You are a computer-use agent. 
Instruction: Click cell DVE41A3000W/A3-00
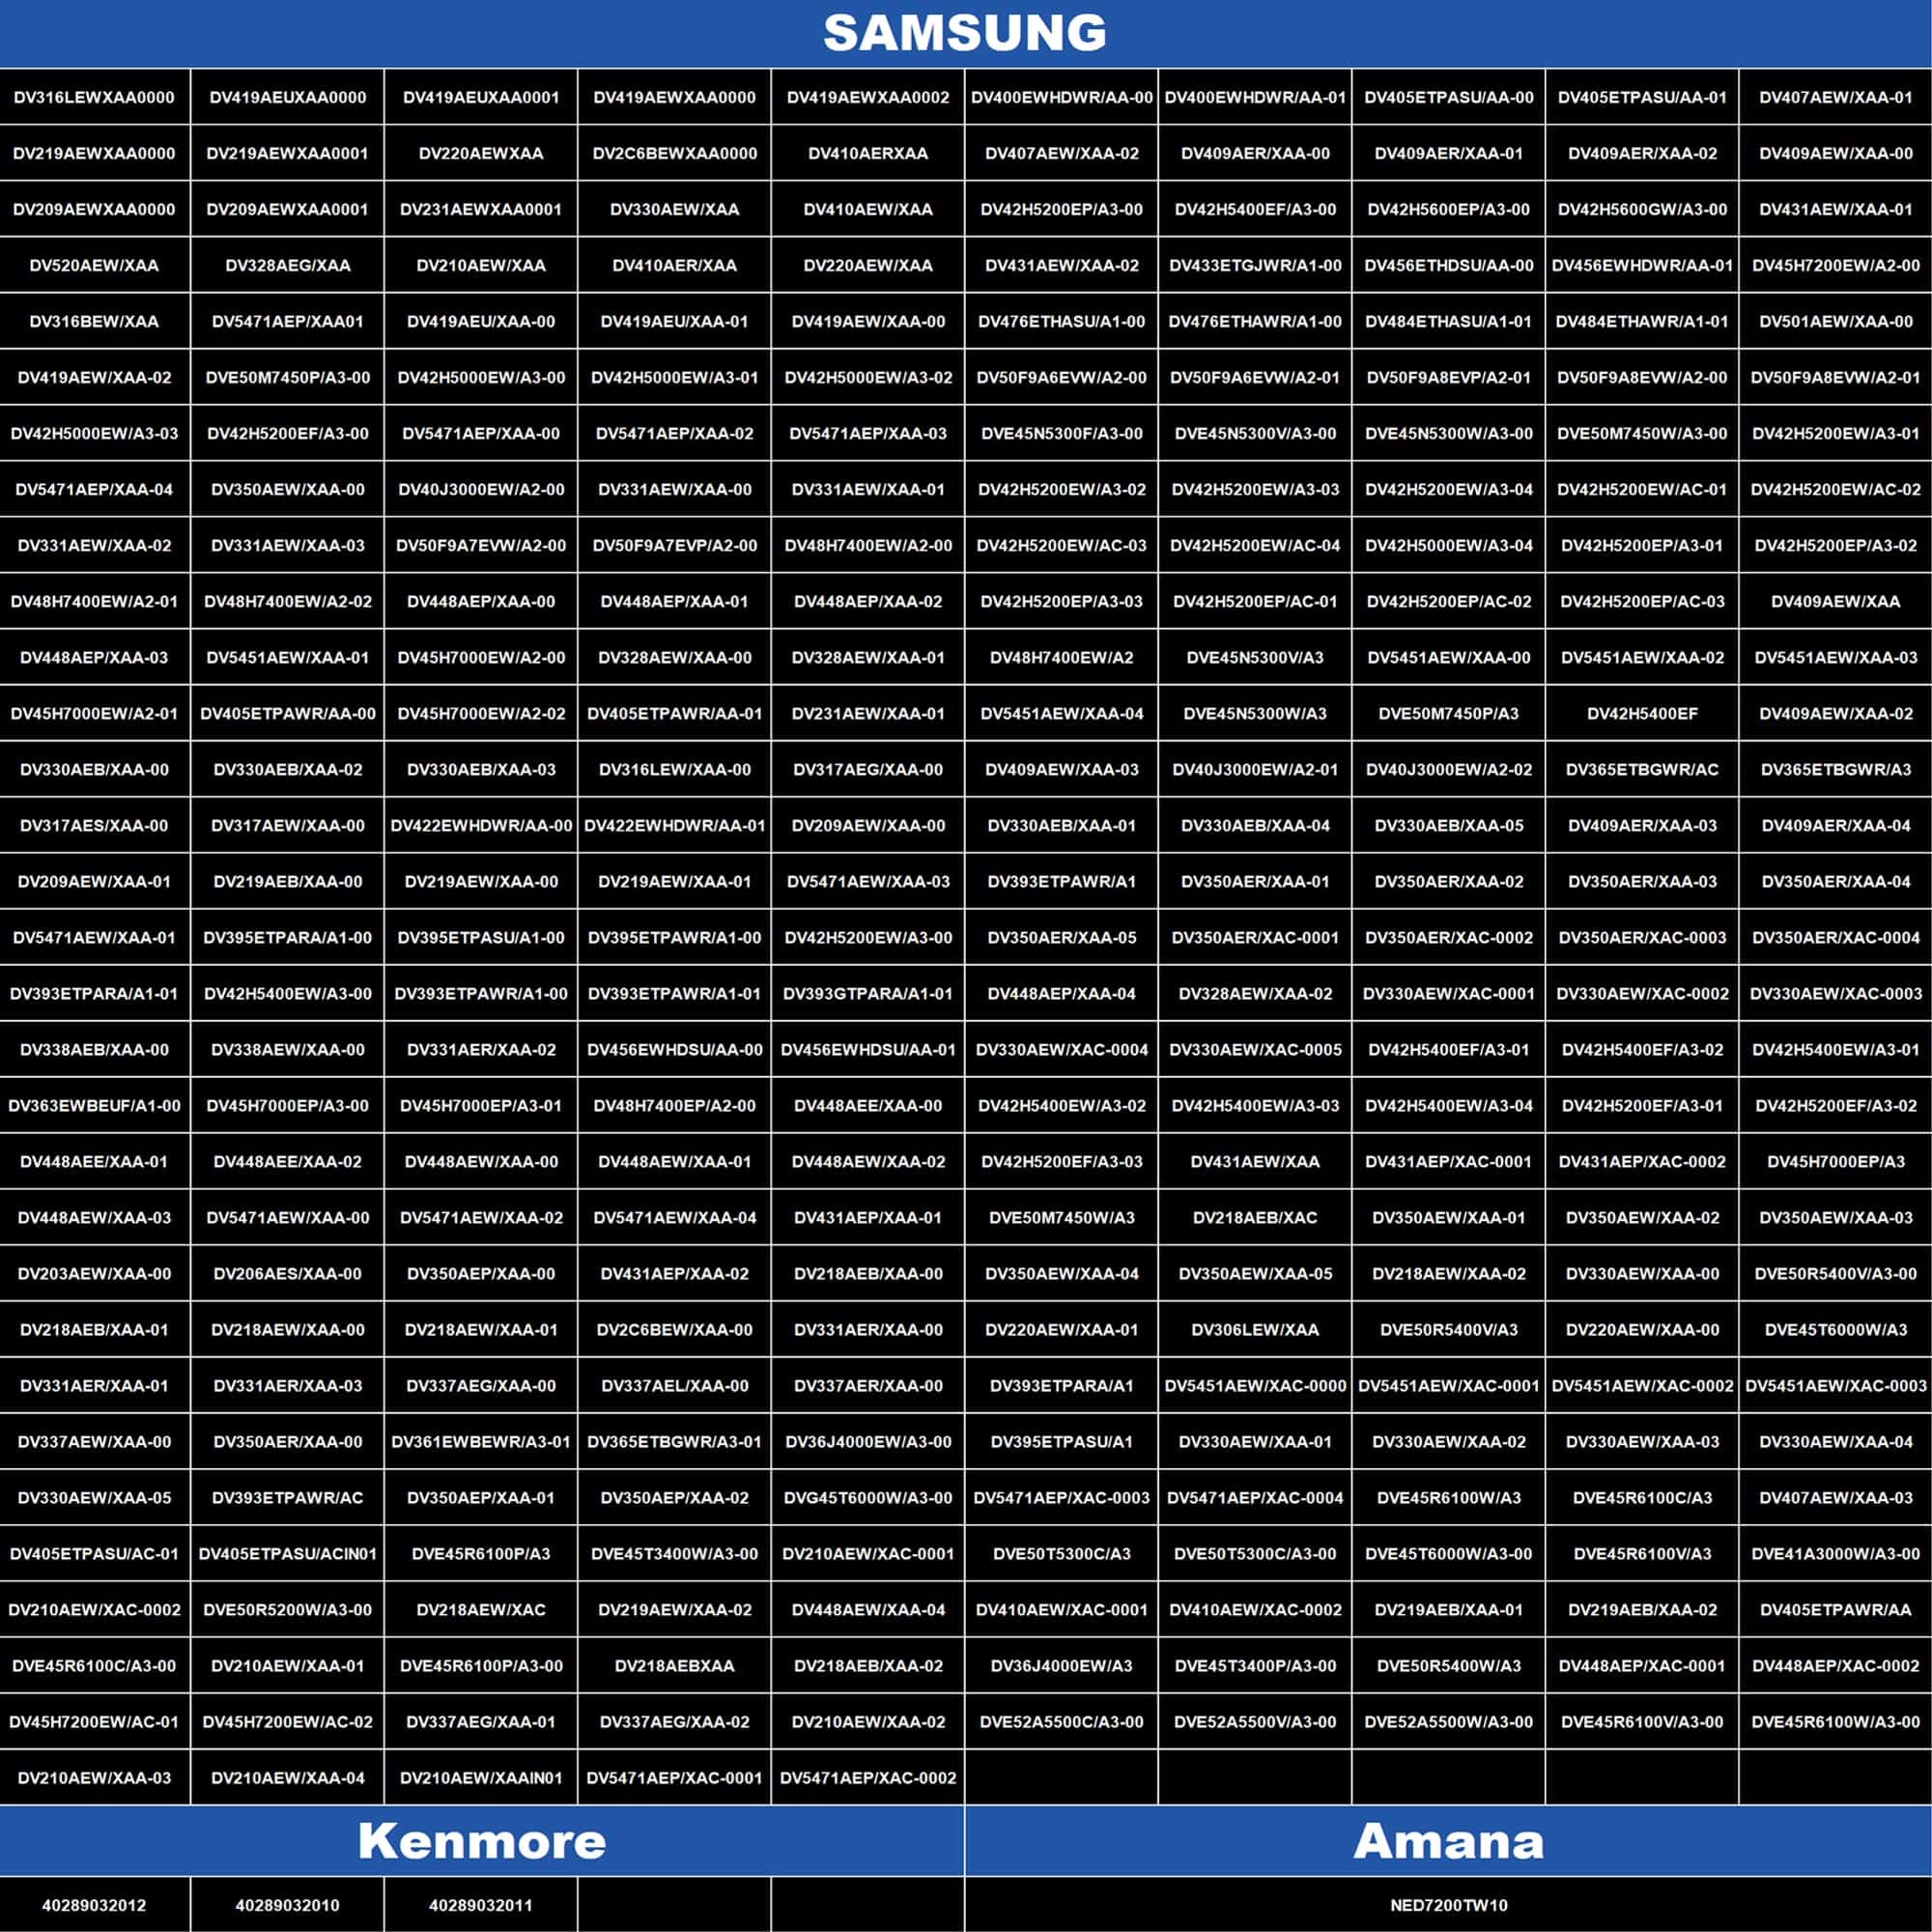click(x=1835, y=1553)
